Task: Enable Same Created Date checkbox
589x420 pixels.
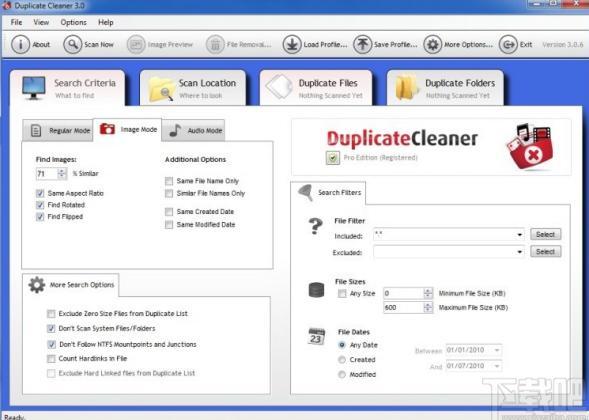Action: 169,212
